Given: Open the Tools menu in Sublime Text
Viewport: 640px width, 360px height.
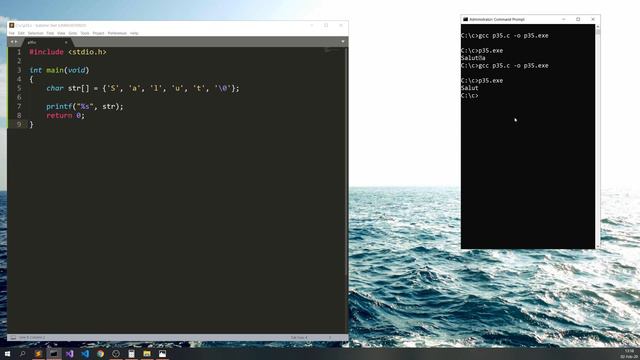Looking at the screenshot, I should click(85, 33).
